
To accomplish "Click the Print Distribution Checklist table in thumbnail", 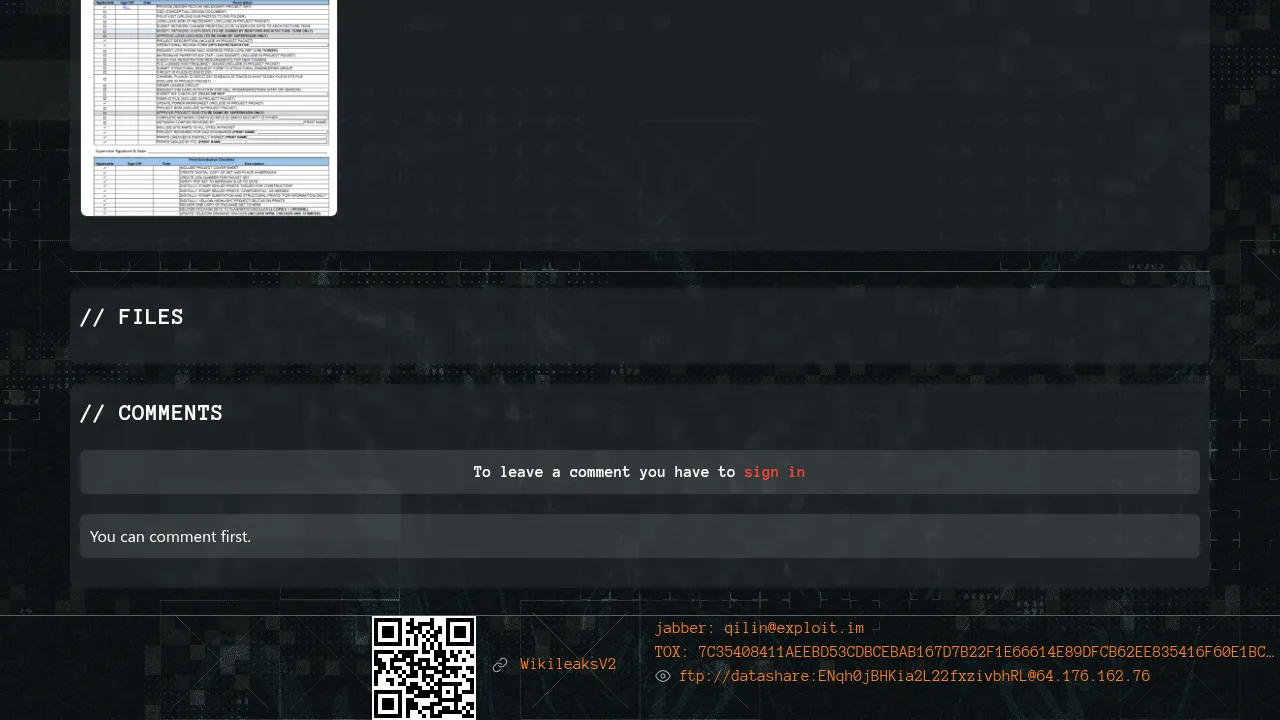I will pos(210,186).
